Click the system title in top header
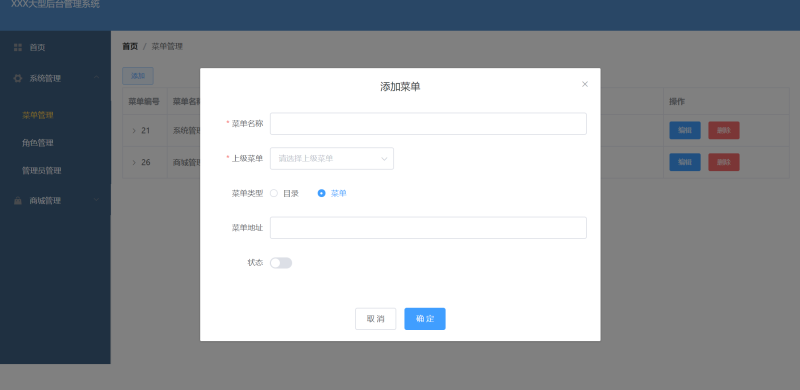 (x=55, y=5)
